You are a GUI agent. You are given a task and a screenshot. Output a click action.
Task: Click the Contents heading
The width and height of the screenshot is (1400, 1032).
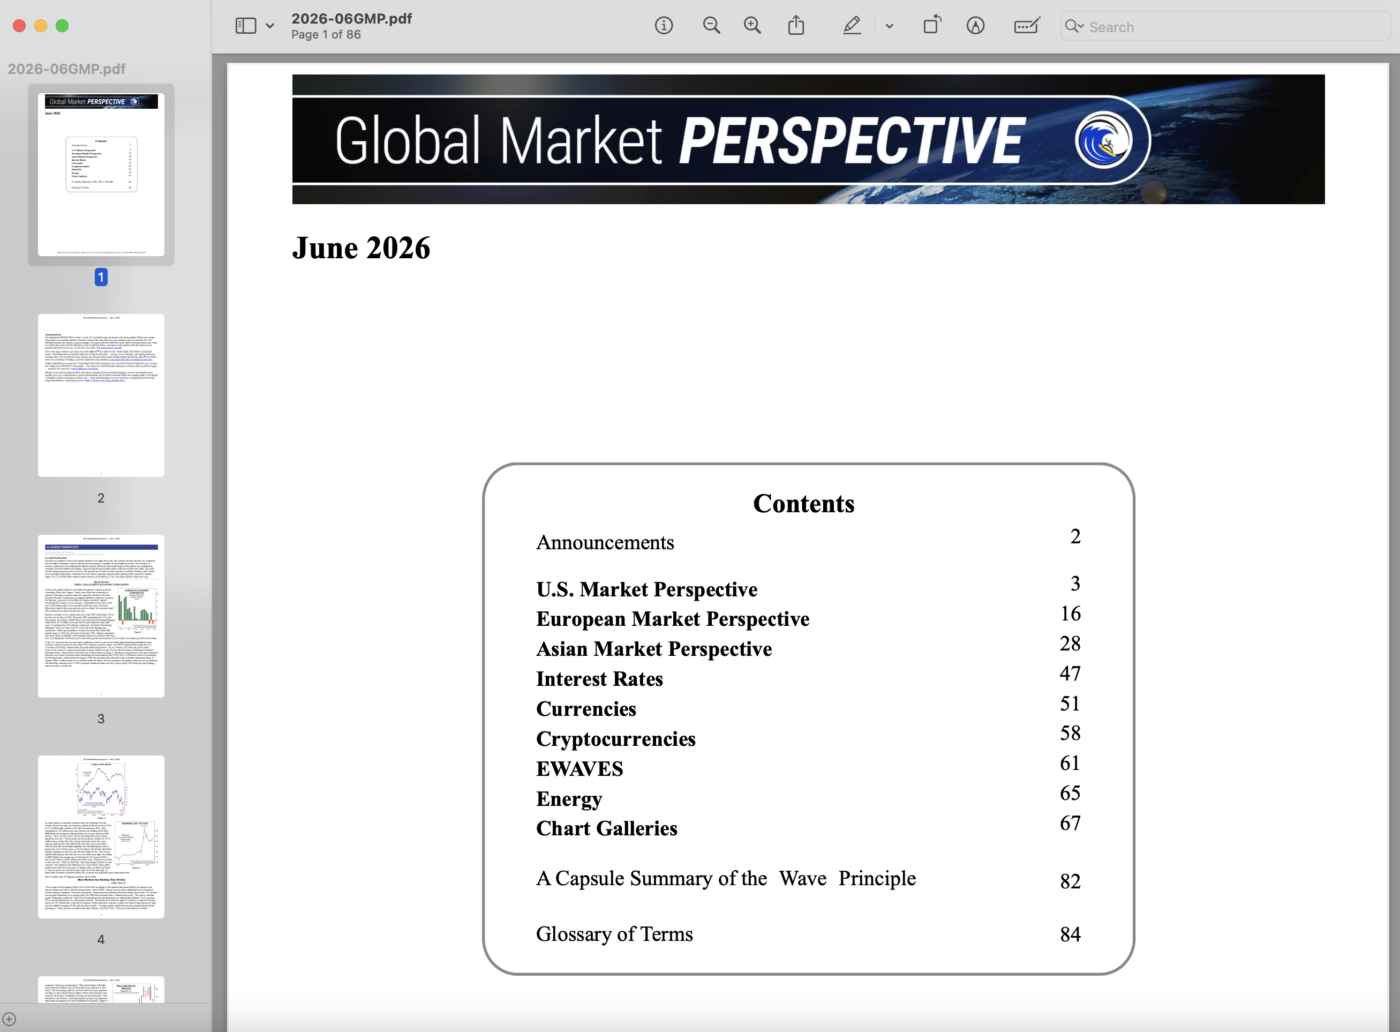804,504
